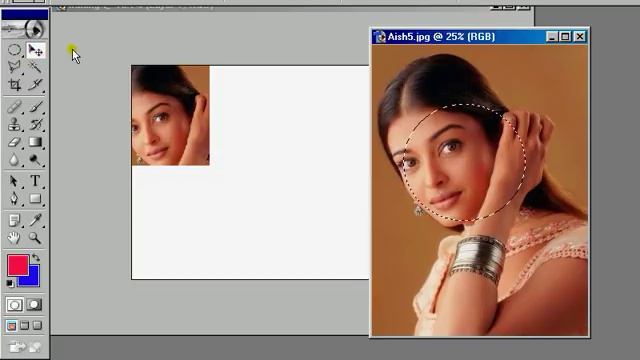Select the Move tool
This screenshot has width=640, height=360.
tap(36, 50)
